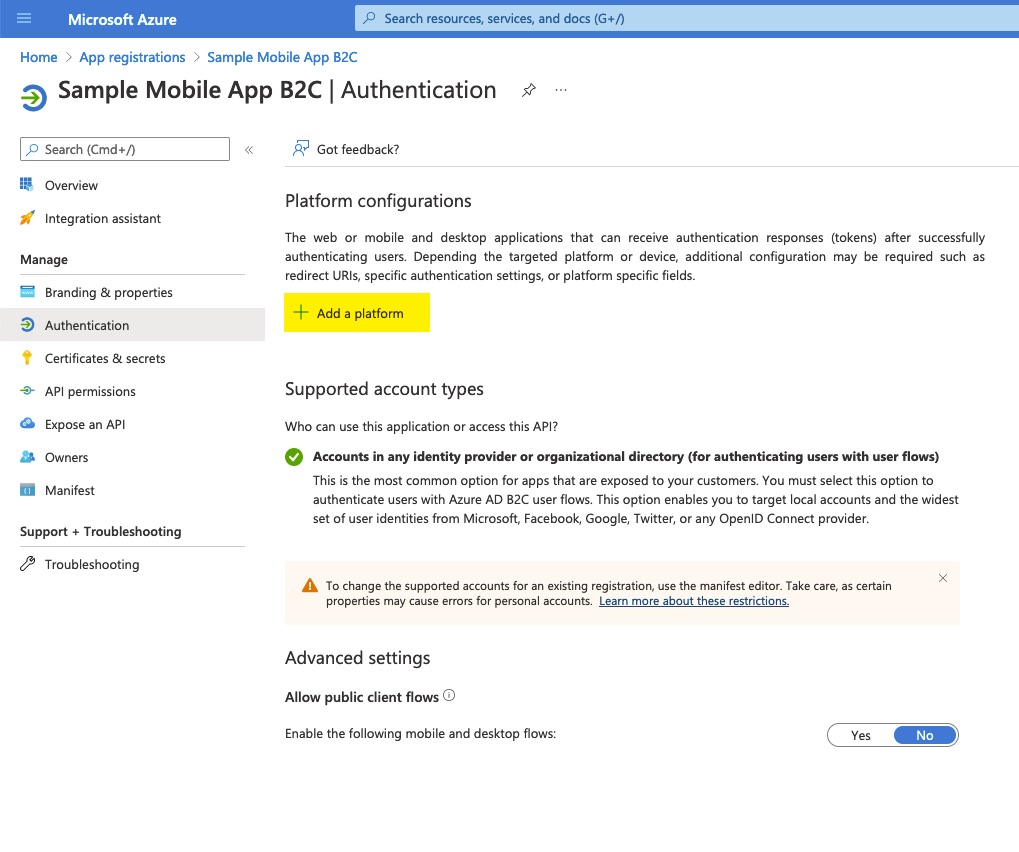Follow Learn more about these restrictions link

[x=694, y=601]
